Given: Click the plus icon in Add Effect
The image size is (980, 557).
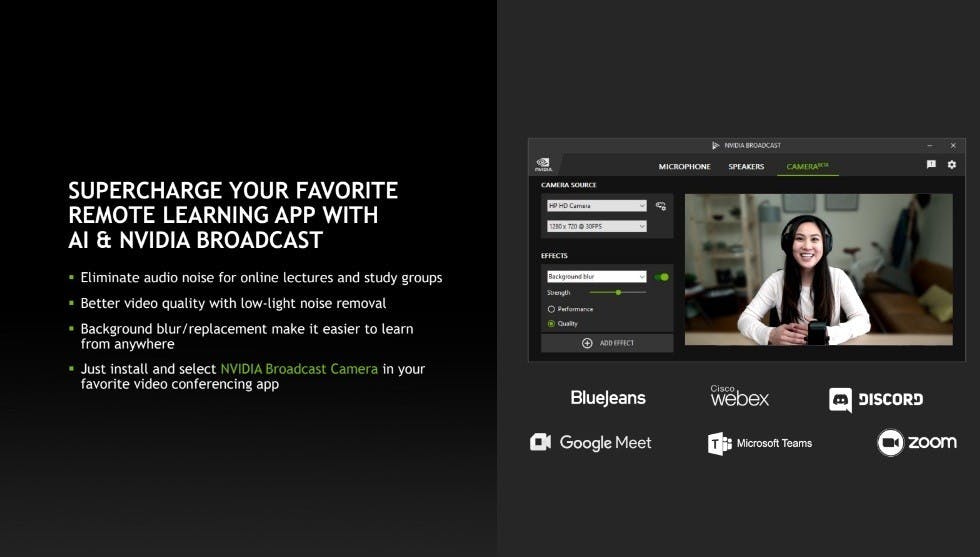Looking at the screenshot, I should [x=587, y=343].
